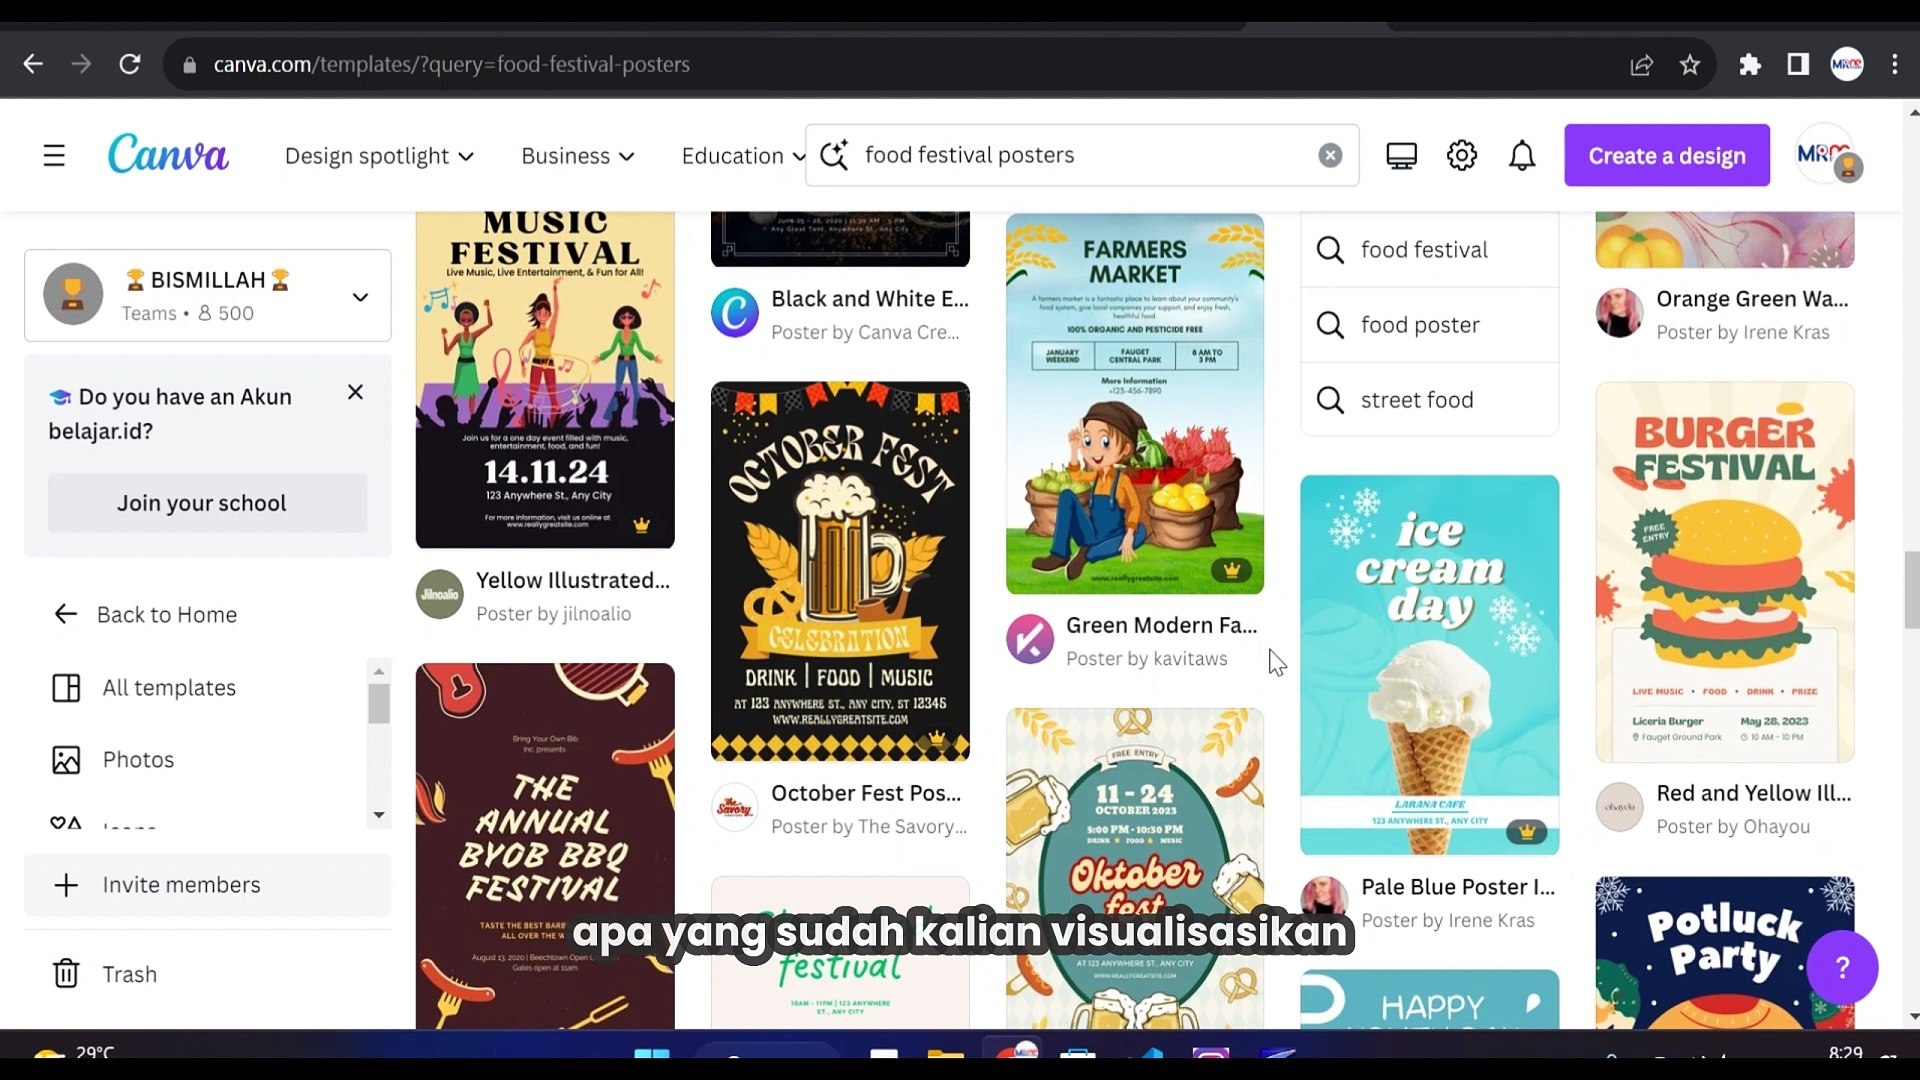Expand the BISMILLAH team switcher

(359, 295)
